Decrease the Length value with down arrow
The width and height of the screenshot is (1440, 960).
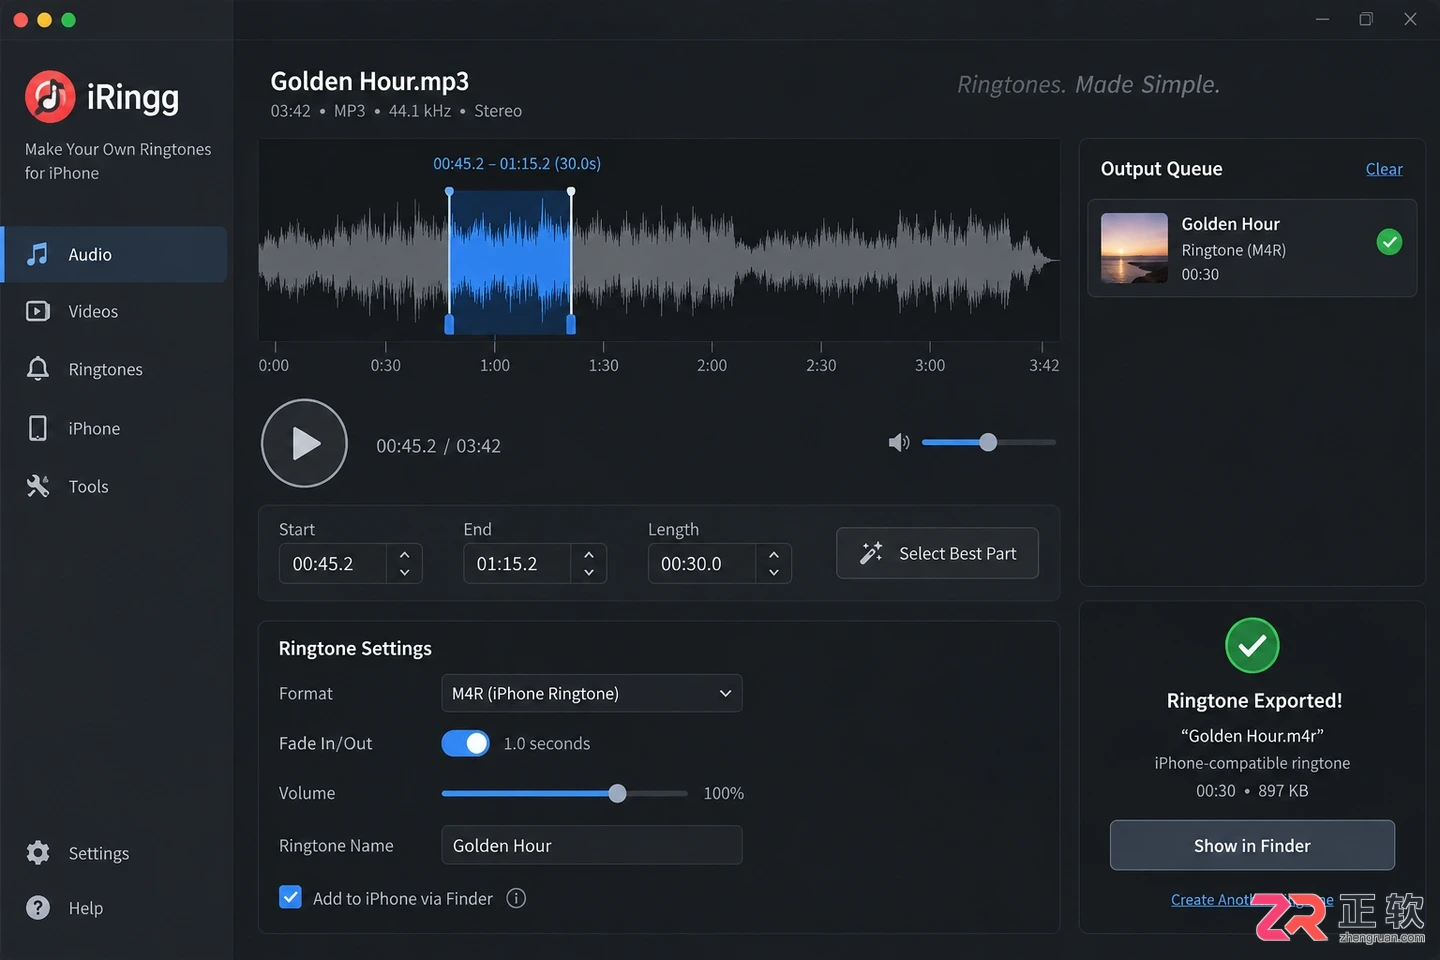[x=773, y=572]
